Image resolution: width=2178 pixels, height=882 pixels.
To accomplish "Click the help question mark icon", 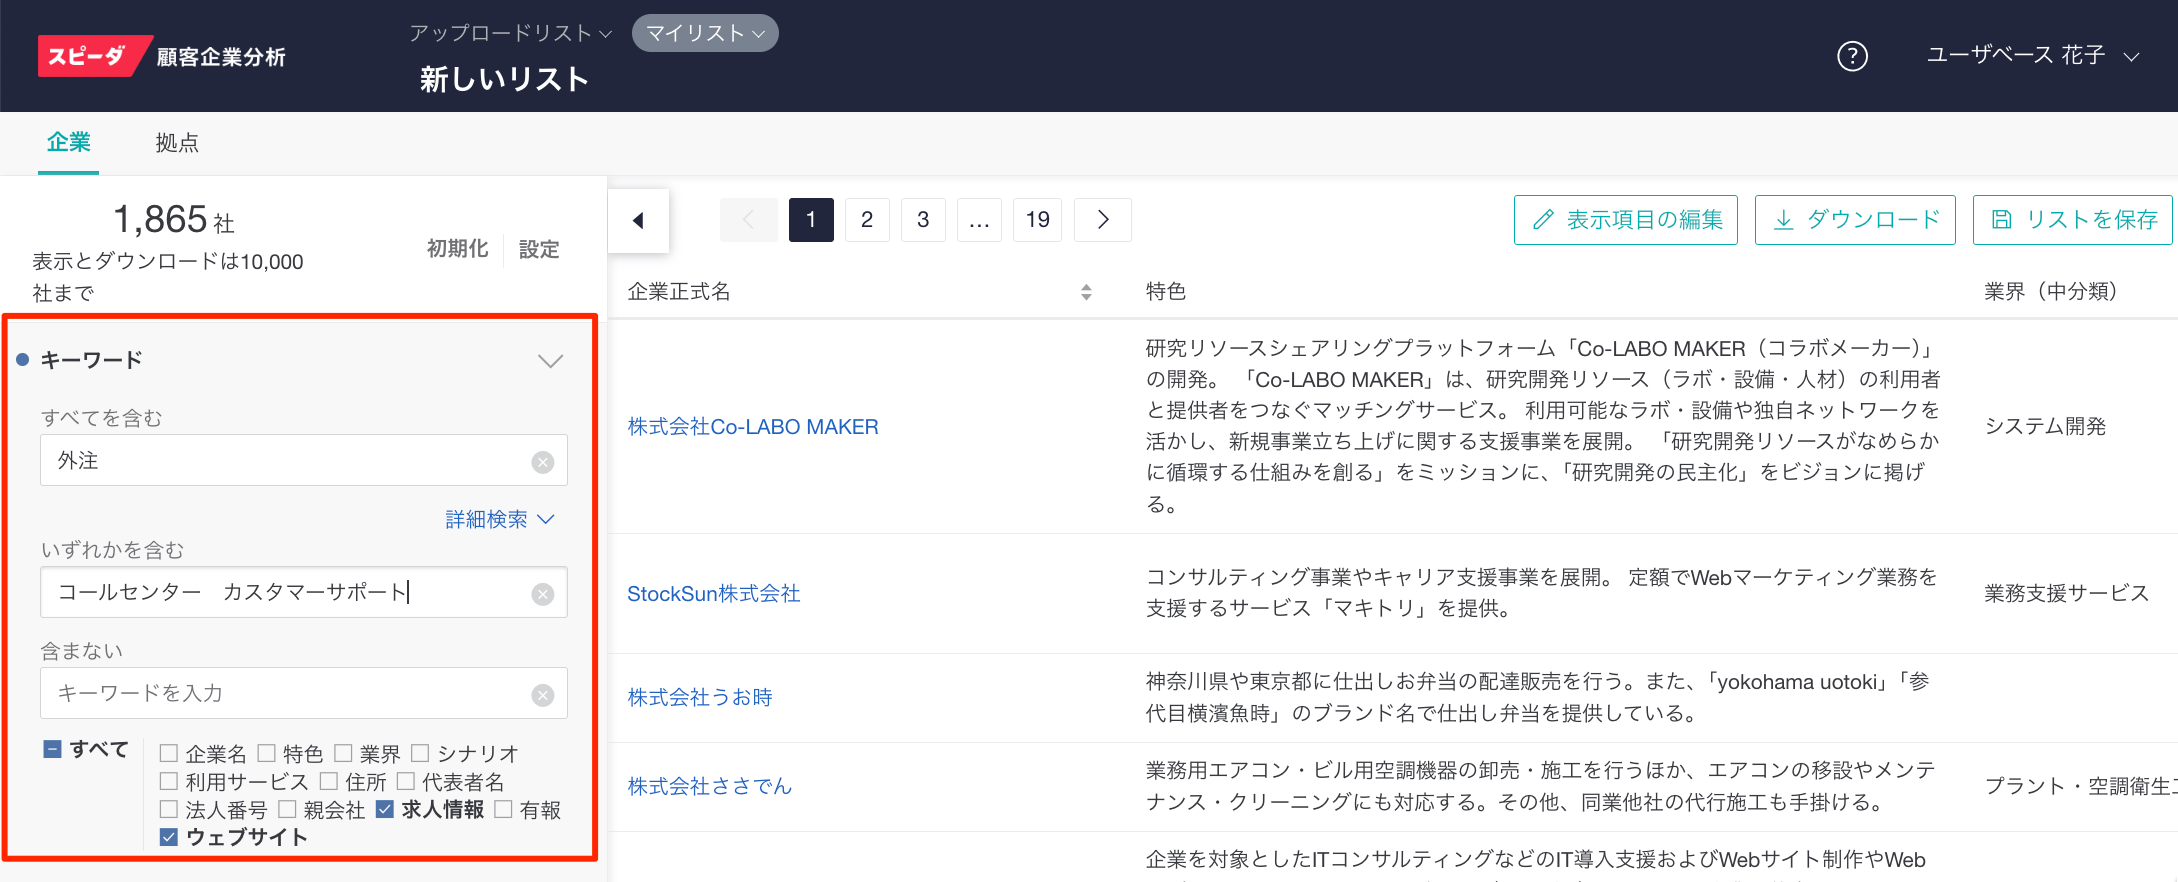I will pyautogui.click(x=1852, y=56).
